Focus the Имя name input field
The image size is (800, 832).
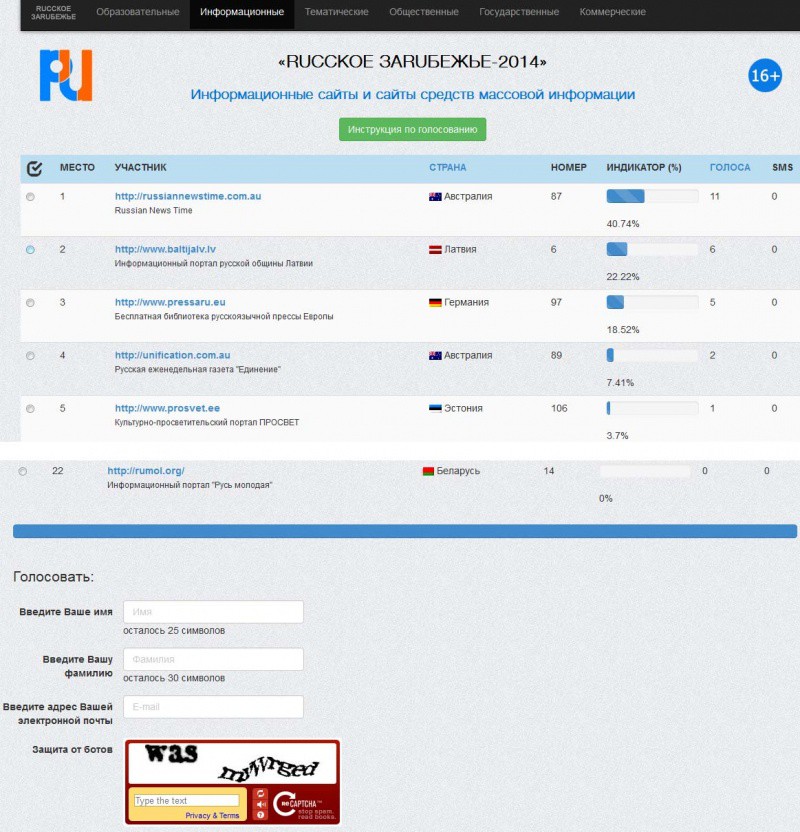pos(213,612)
